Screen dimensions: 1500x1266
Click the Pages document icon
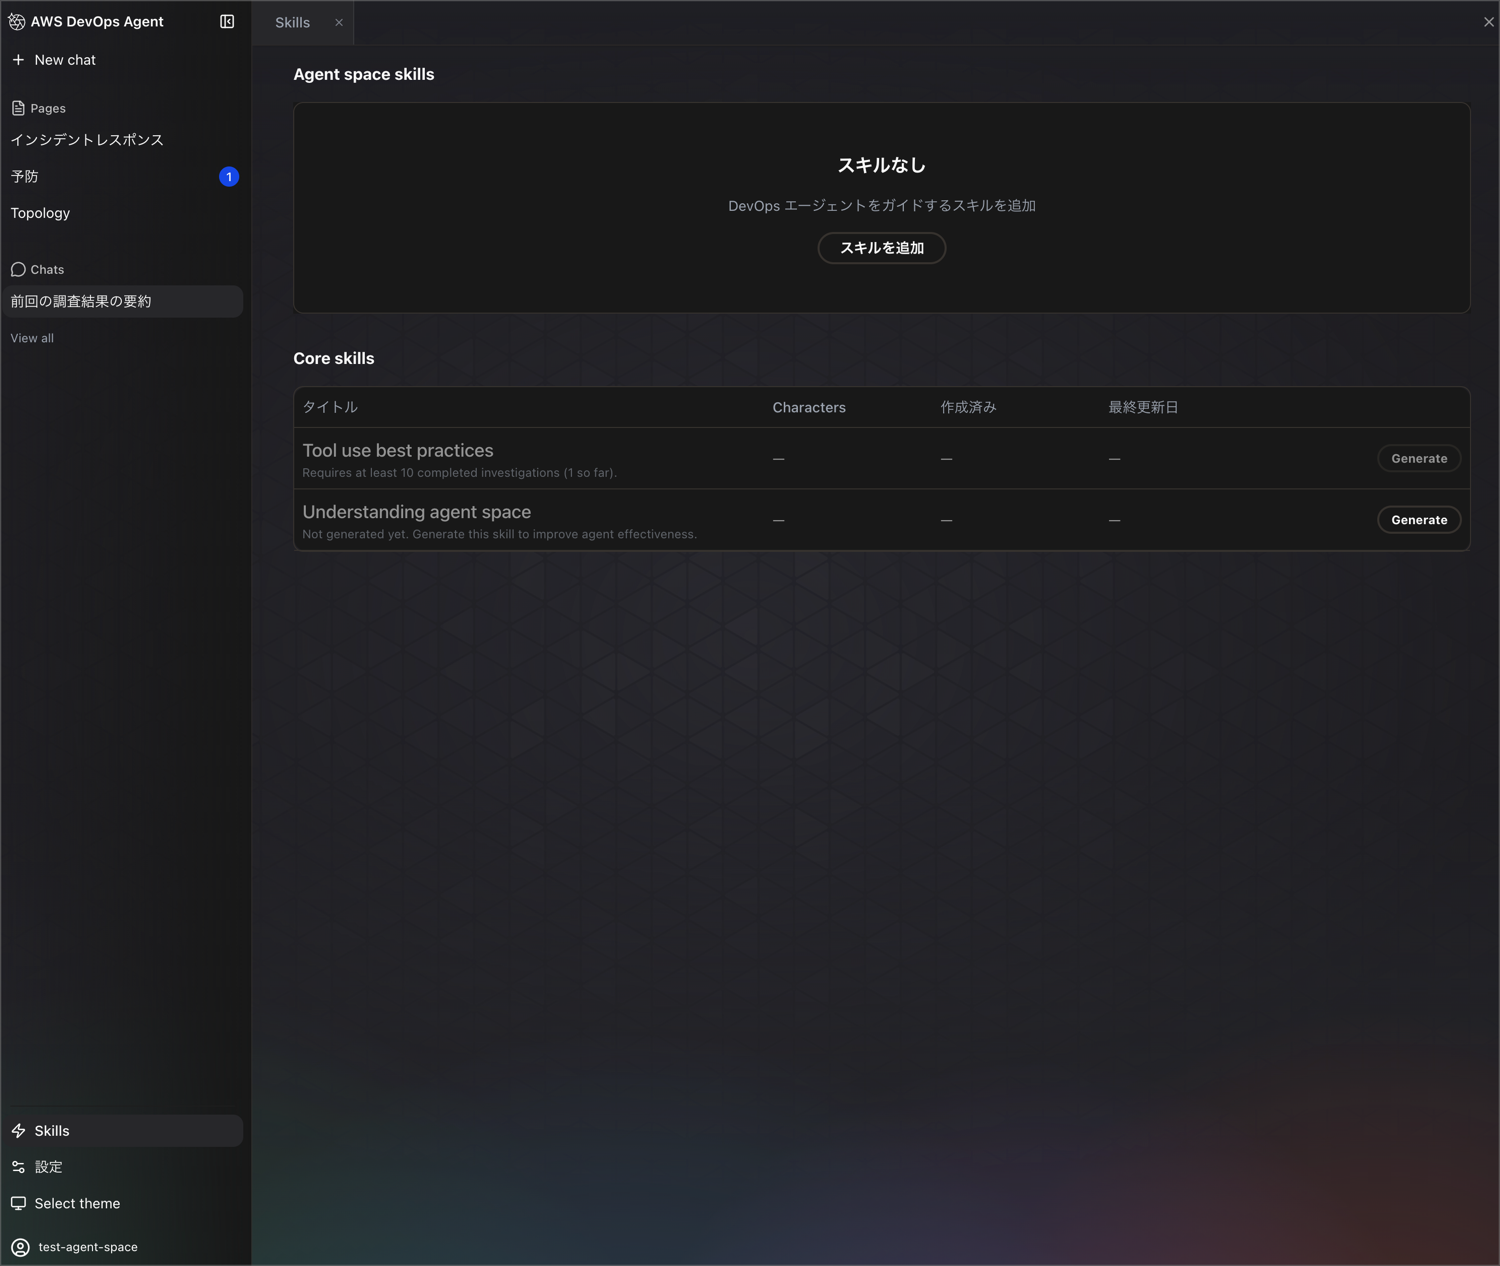(17, 107)
